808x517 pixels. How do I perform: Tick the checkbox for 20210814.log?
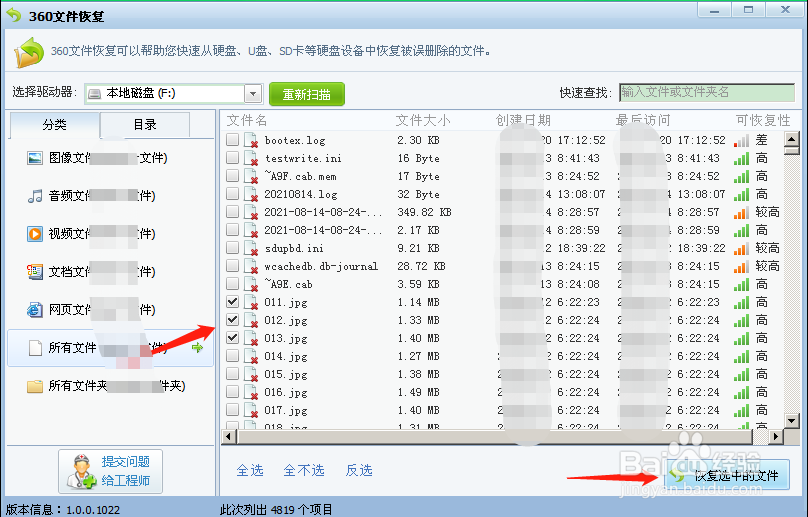[x=232, y=194]
